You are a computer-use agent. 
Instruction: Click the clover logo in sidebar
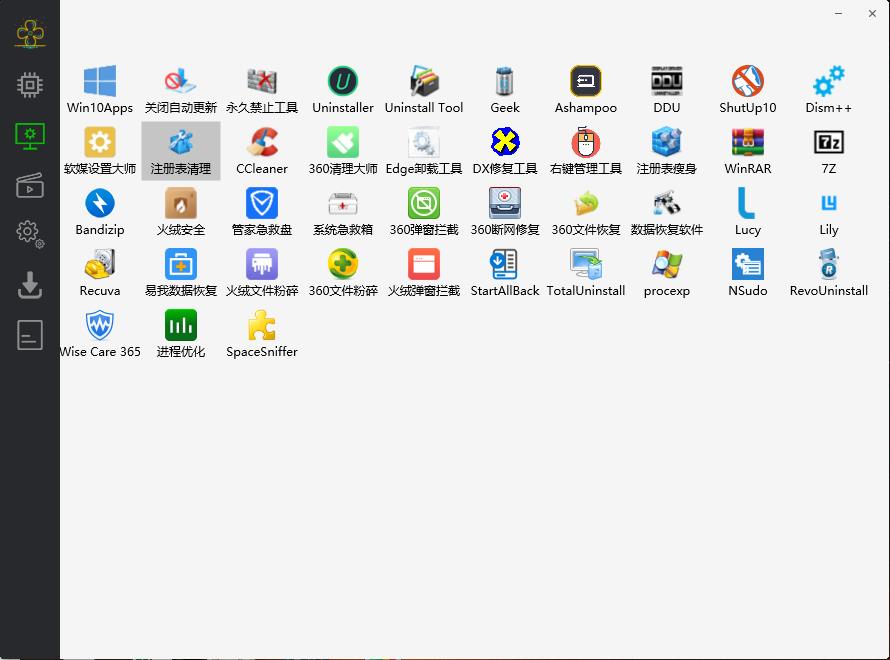(x=30, y=35)
